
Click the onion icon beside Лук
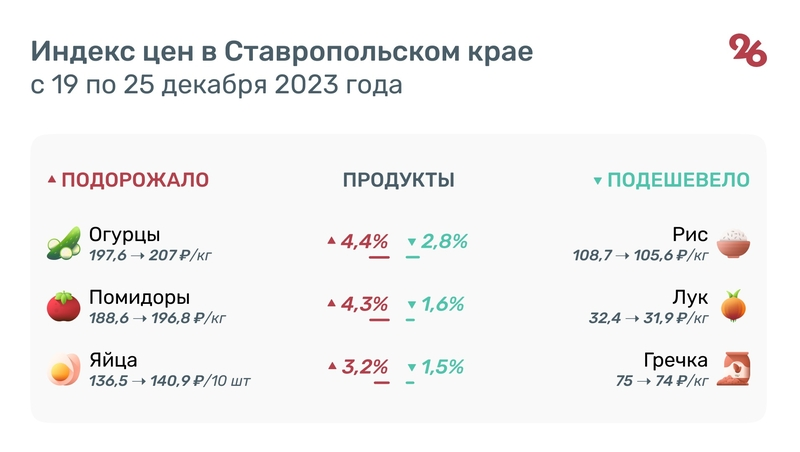[x=734, y=307]
